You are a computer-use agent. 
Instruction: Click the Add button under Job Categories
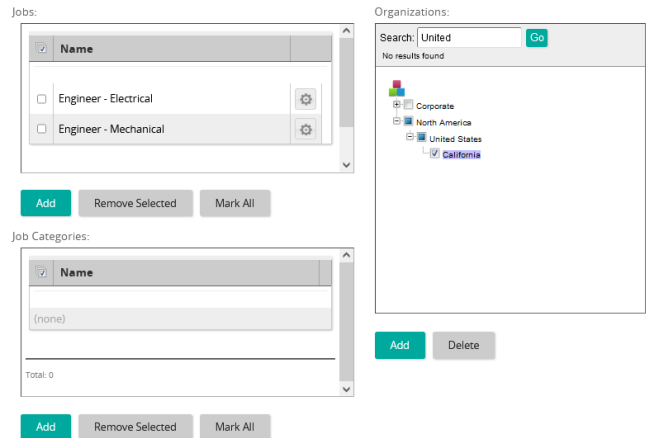[x=46, y=426]
